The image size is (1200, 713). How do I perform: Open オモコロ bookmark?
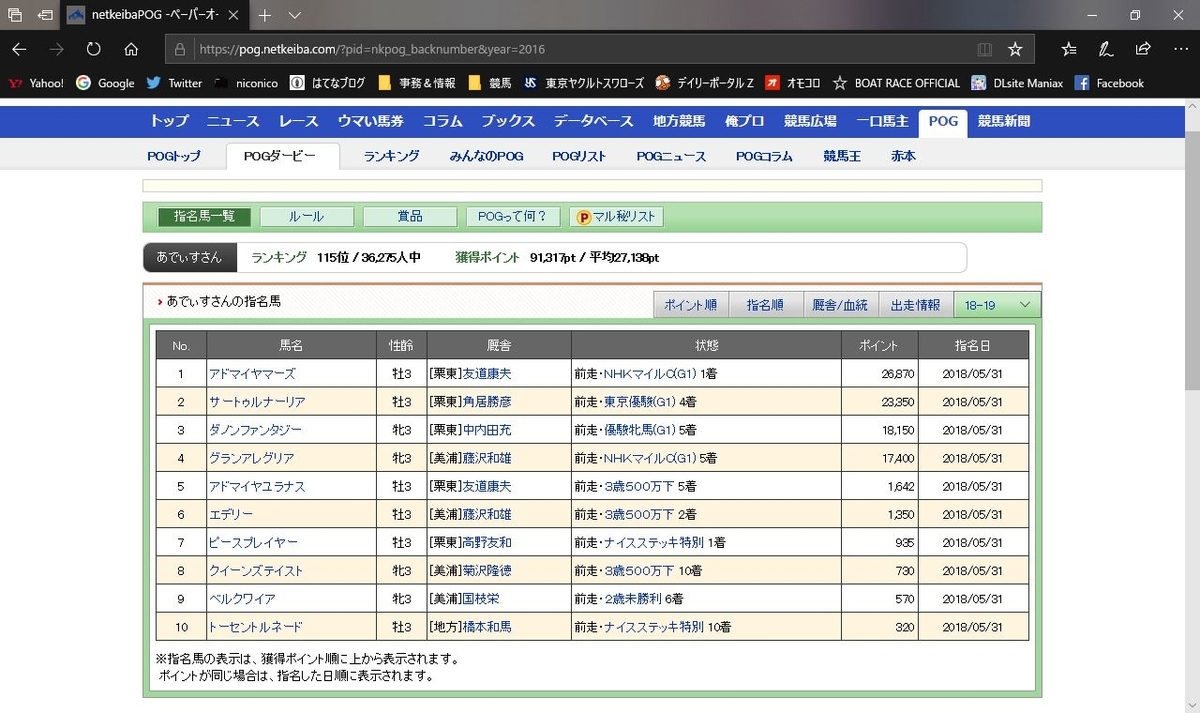click(793, 83)
